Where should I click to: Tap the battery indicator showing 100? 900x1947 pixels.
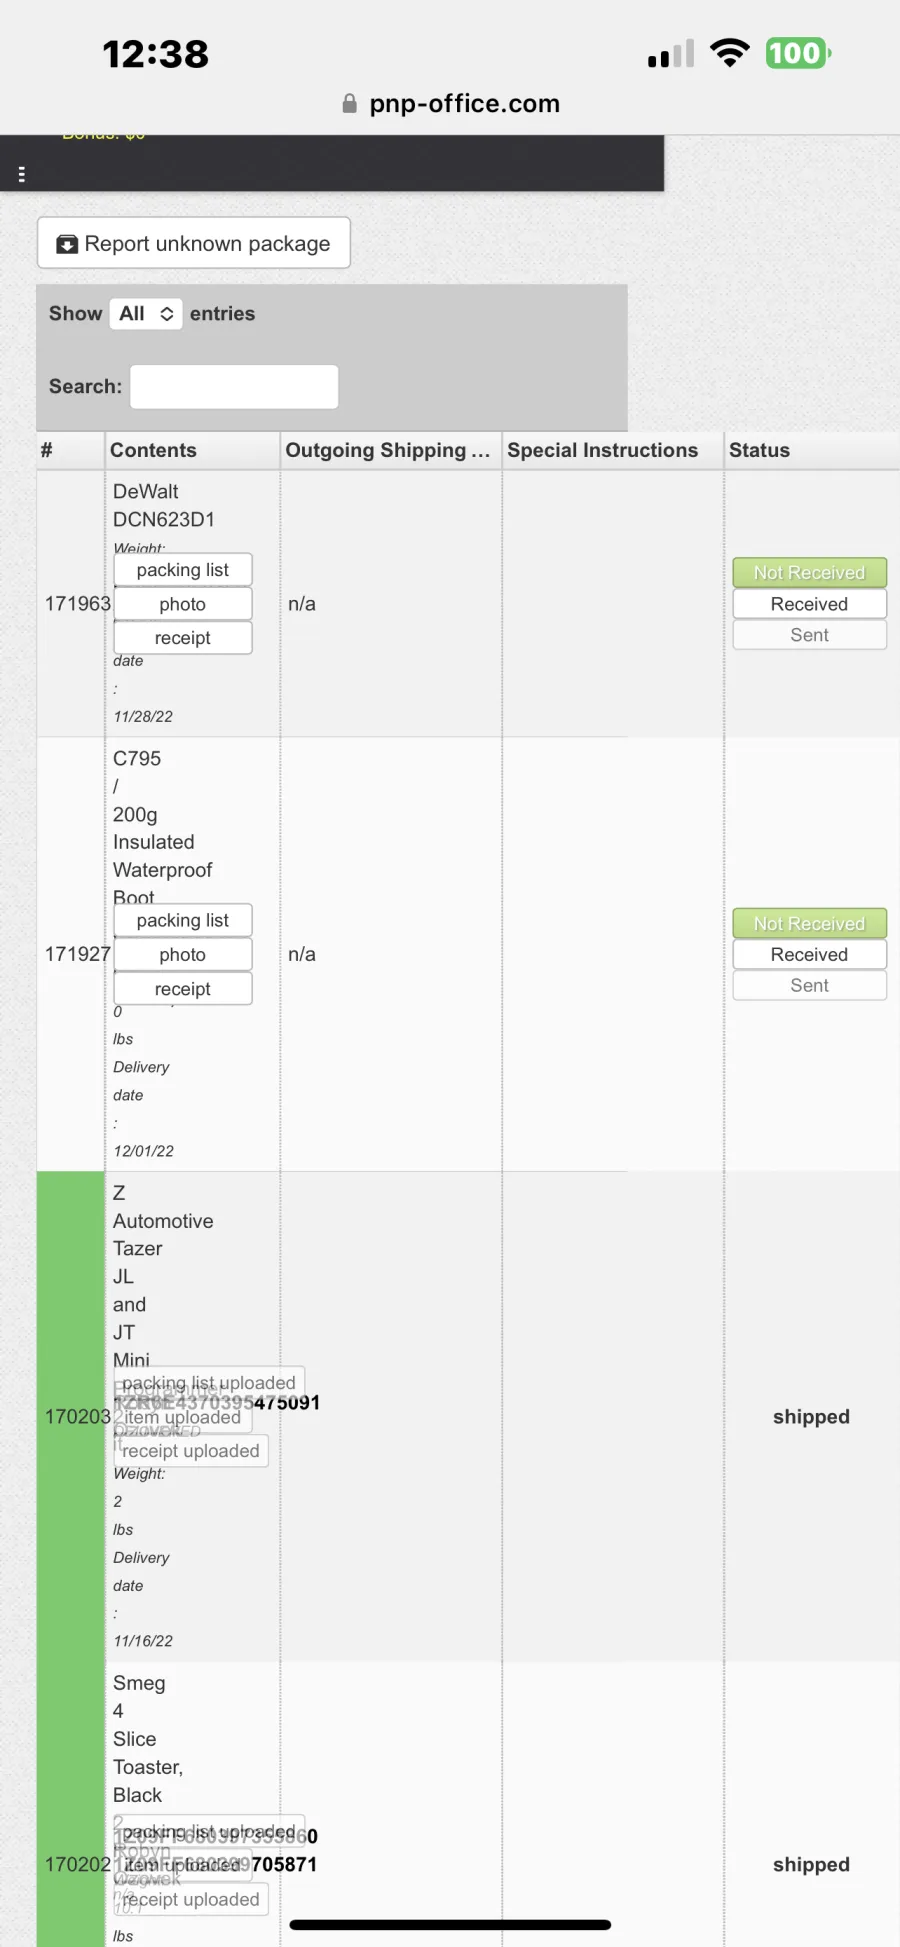pyautogui.click(x=798, y=53)
